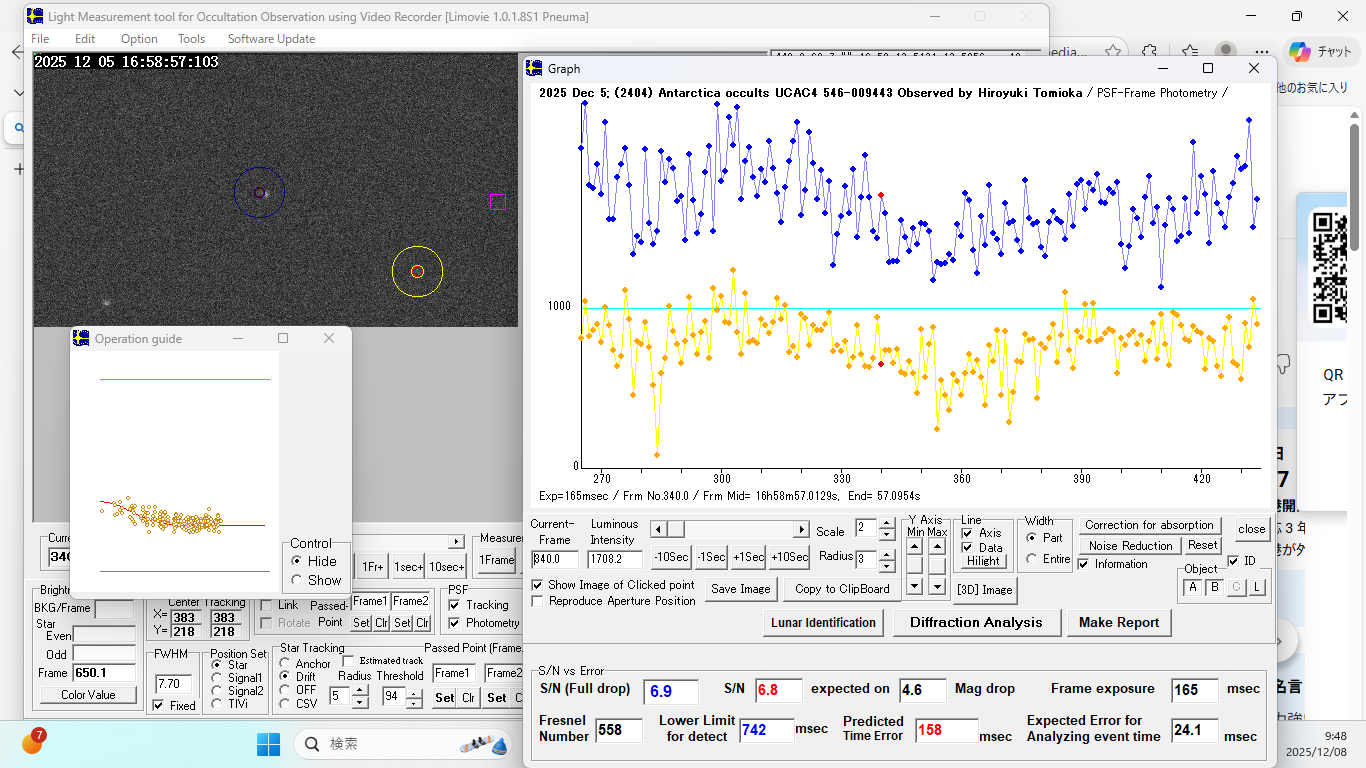Open the Software Update menu
The height and width of the screenshot is (768, 1366).
coord(271,39)
